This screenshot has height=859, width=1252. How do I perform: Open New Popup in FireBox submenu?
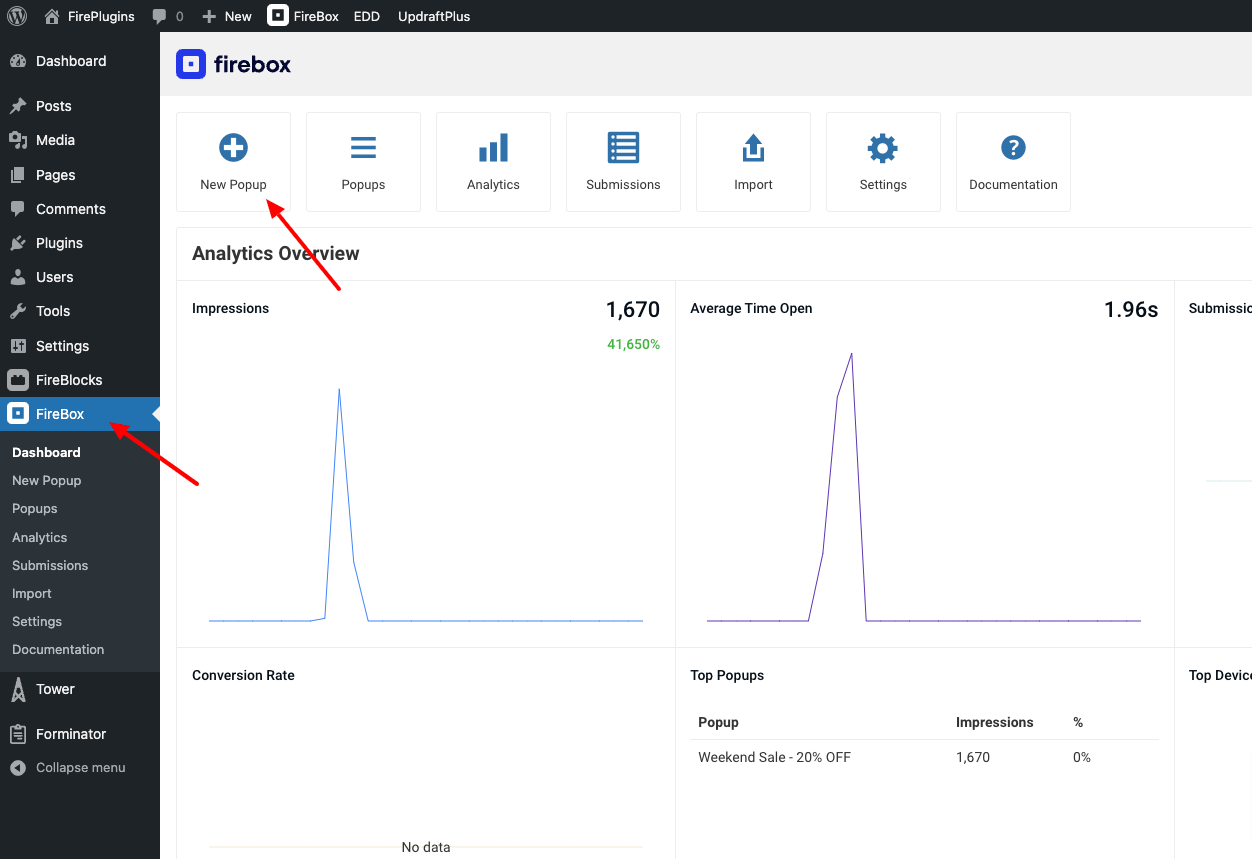coord(46,480)
